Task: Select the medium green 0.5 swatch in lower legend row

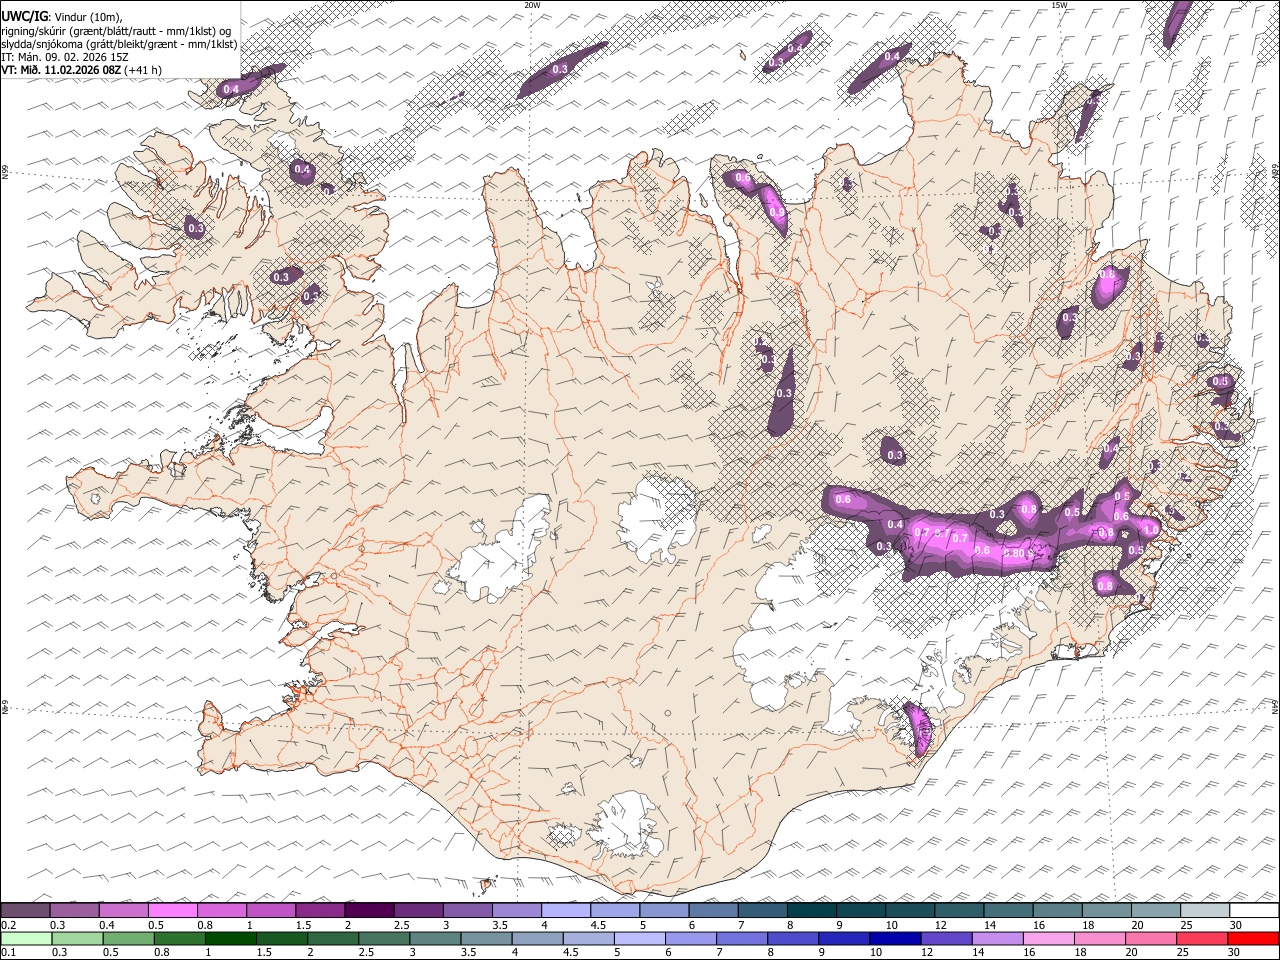Action: pyautogui.click(x=128, y=938)
